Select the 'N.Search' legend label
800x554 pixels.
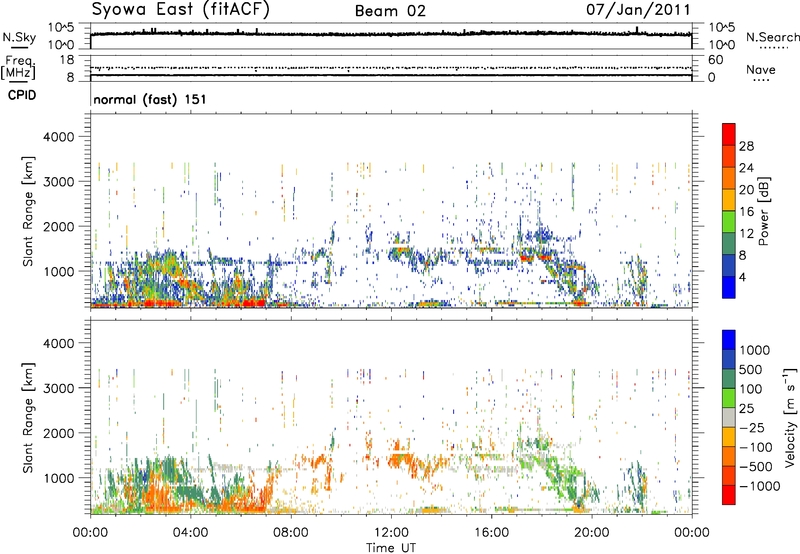(773, 37)
